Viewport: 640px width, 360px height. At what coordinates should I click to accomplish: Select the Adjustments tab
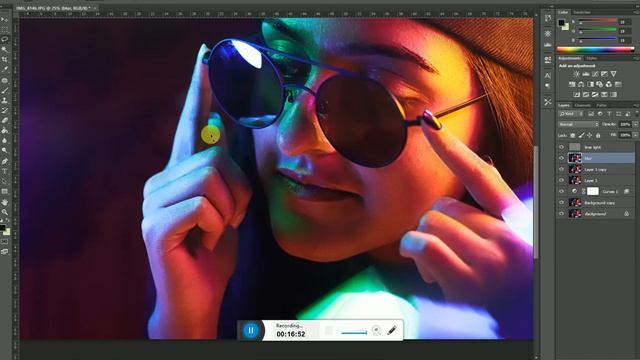[569, 58]
